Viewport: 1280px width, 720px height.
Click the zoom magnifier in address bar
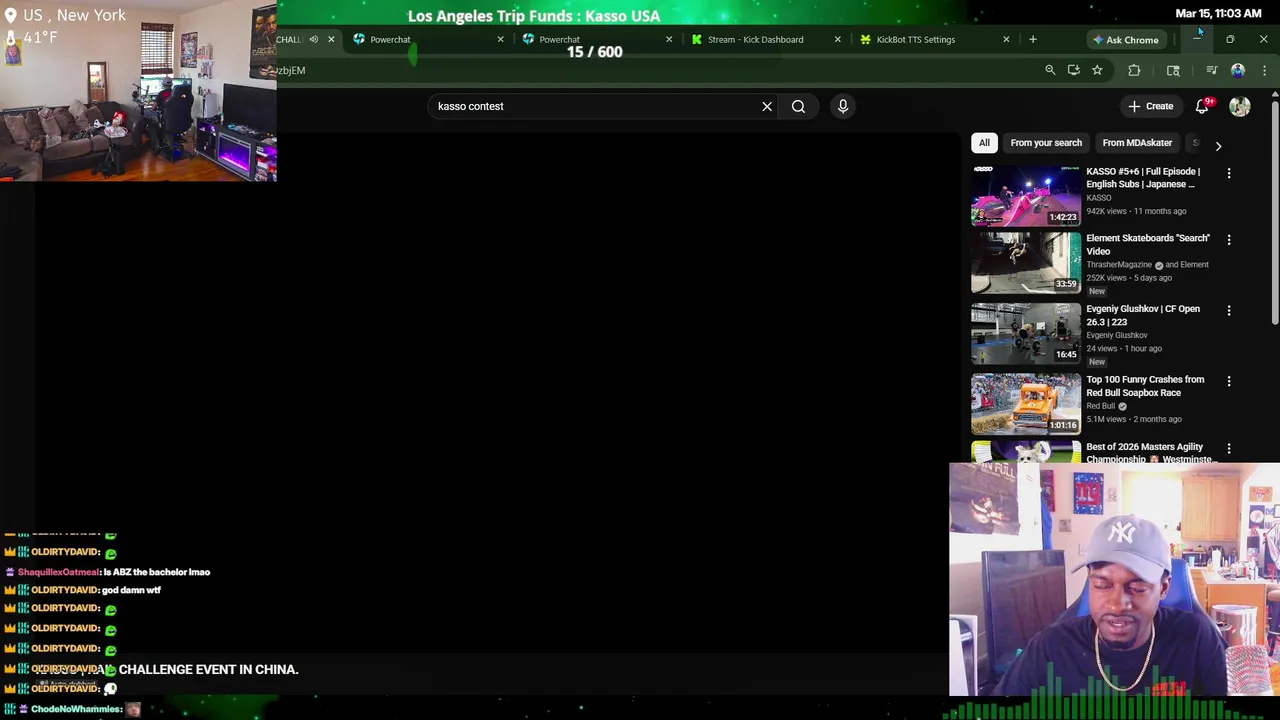[x=1050, y=70]
